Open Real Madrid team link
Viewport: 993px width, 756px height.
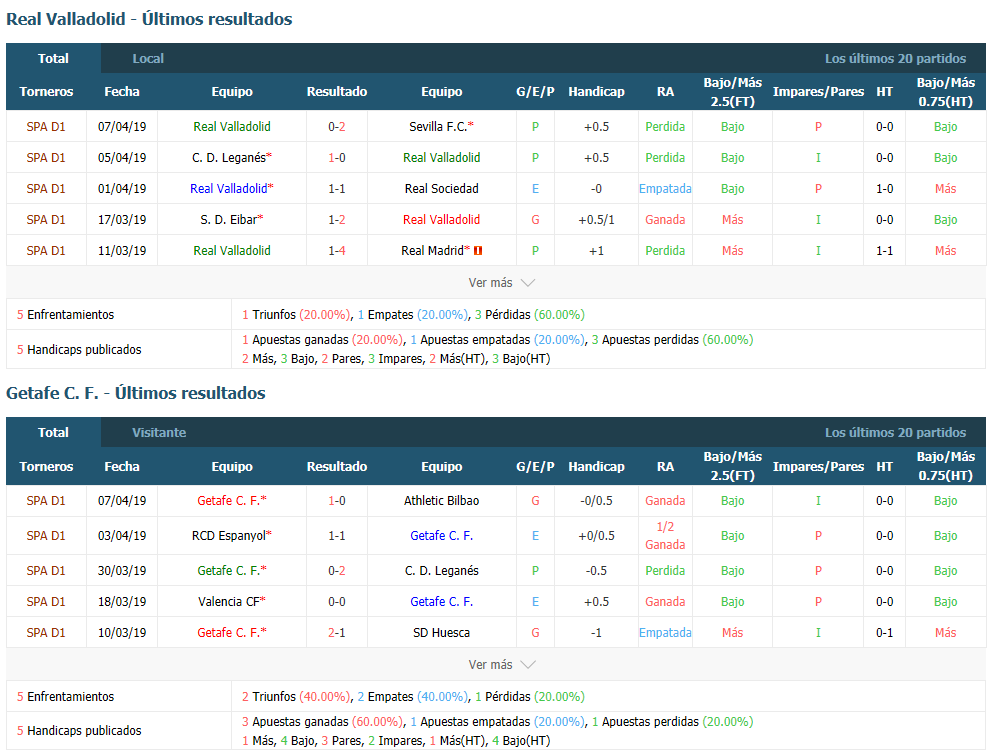(x=433, y=251)
